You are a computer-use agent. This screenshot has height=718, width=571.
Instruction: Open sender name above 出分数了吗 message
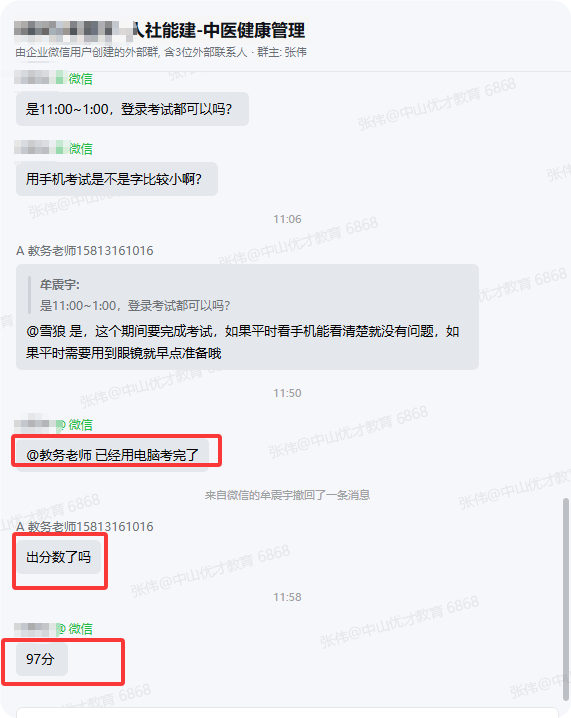85,527
